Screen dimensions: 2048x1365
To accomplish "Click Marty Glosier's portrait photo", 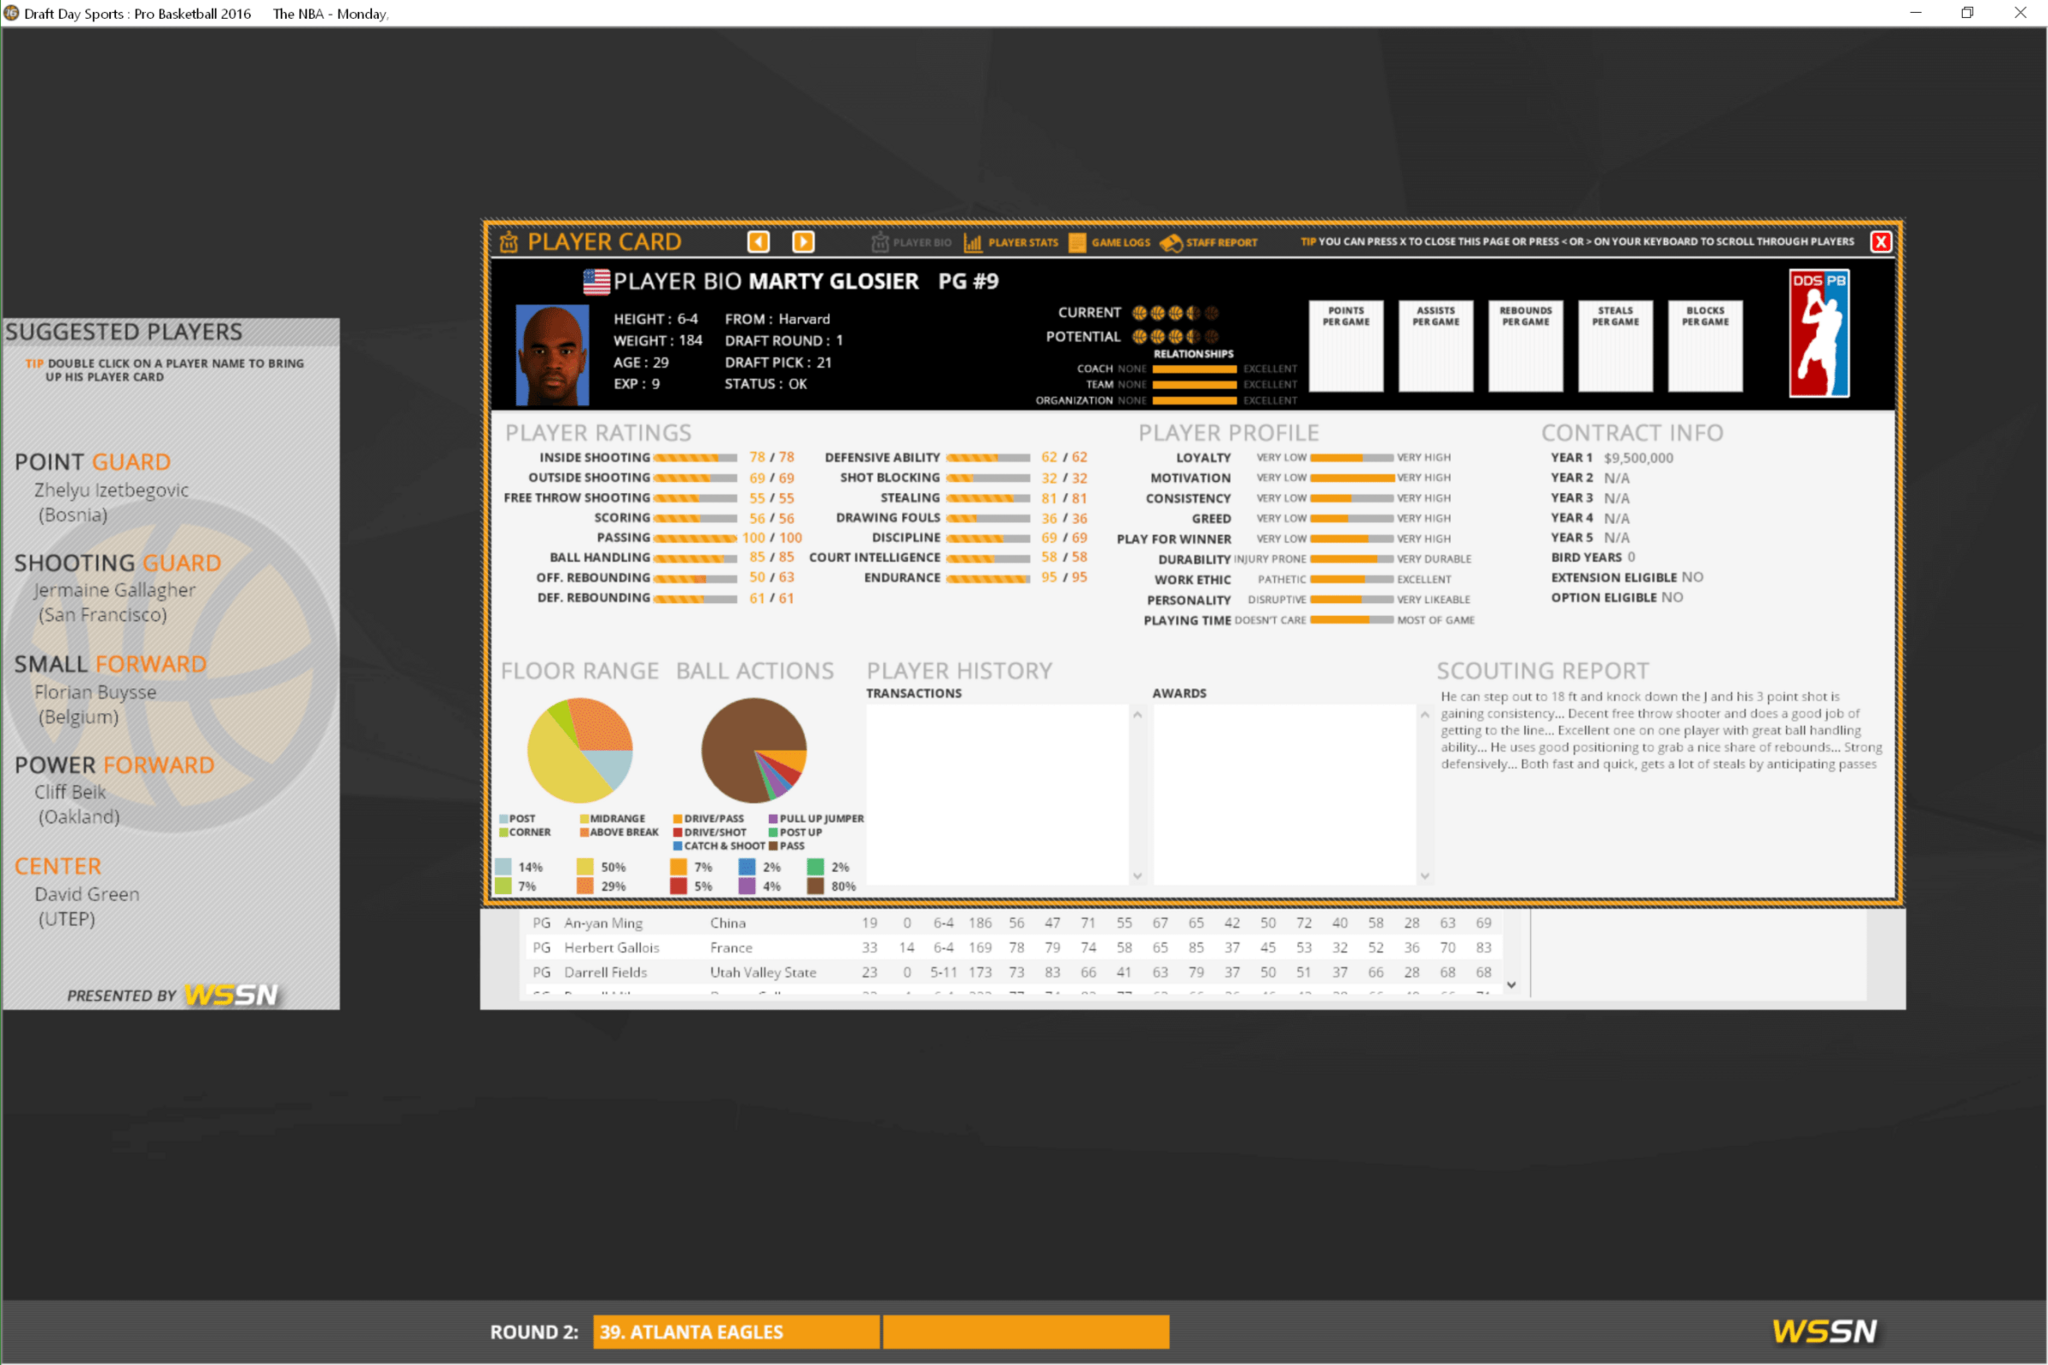I will [552, 355].
